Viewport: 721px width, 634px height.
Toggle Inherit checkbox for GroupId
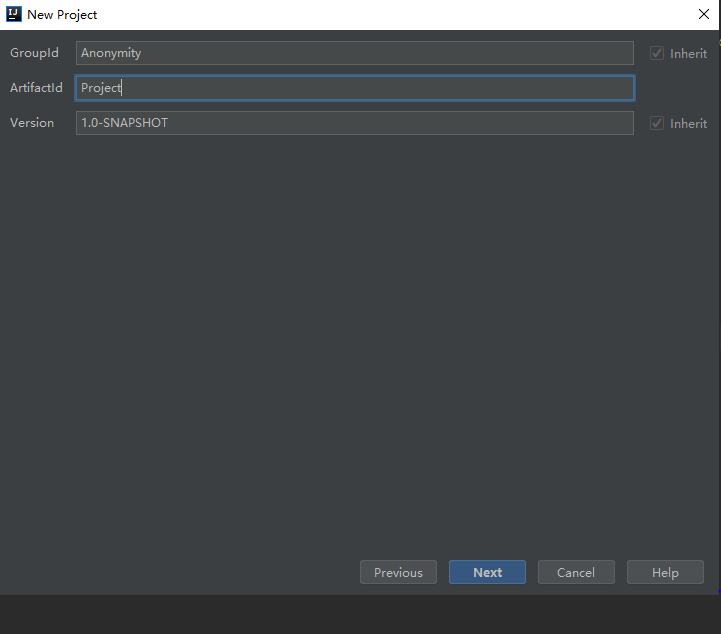(657, 53)
